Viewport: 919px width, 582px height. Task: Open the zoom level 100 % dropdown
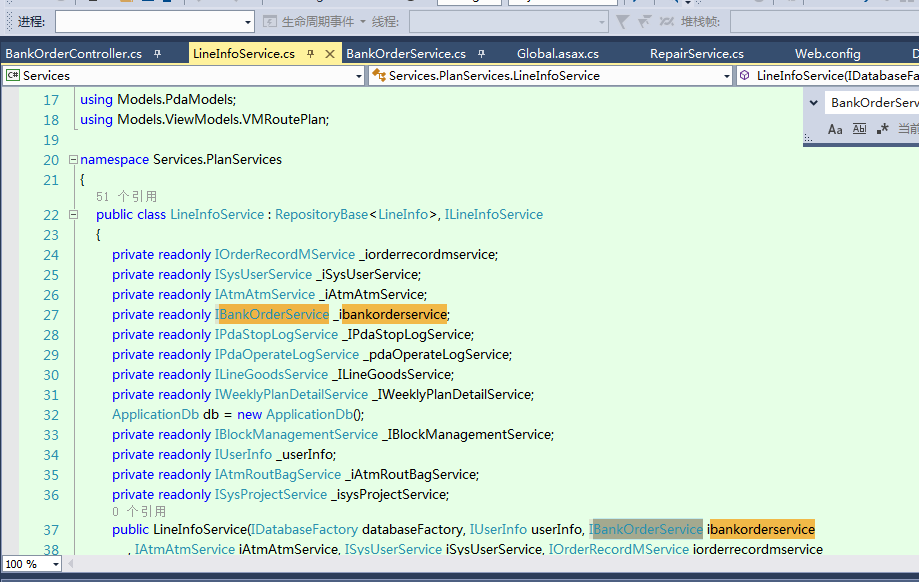click(54, 564)
